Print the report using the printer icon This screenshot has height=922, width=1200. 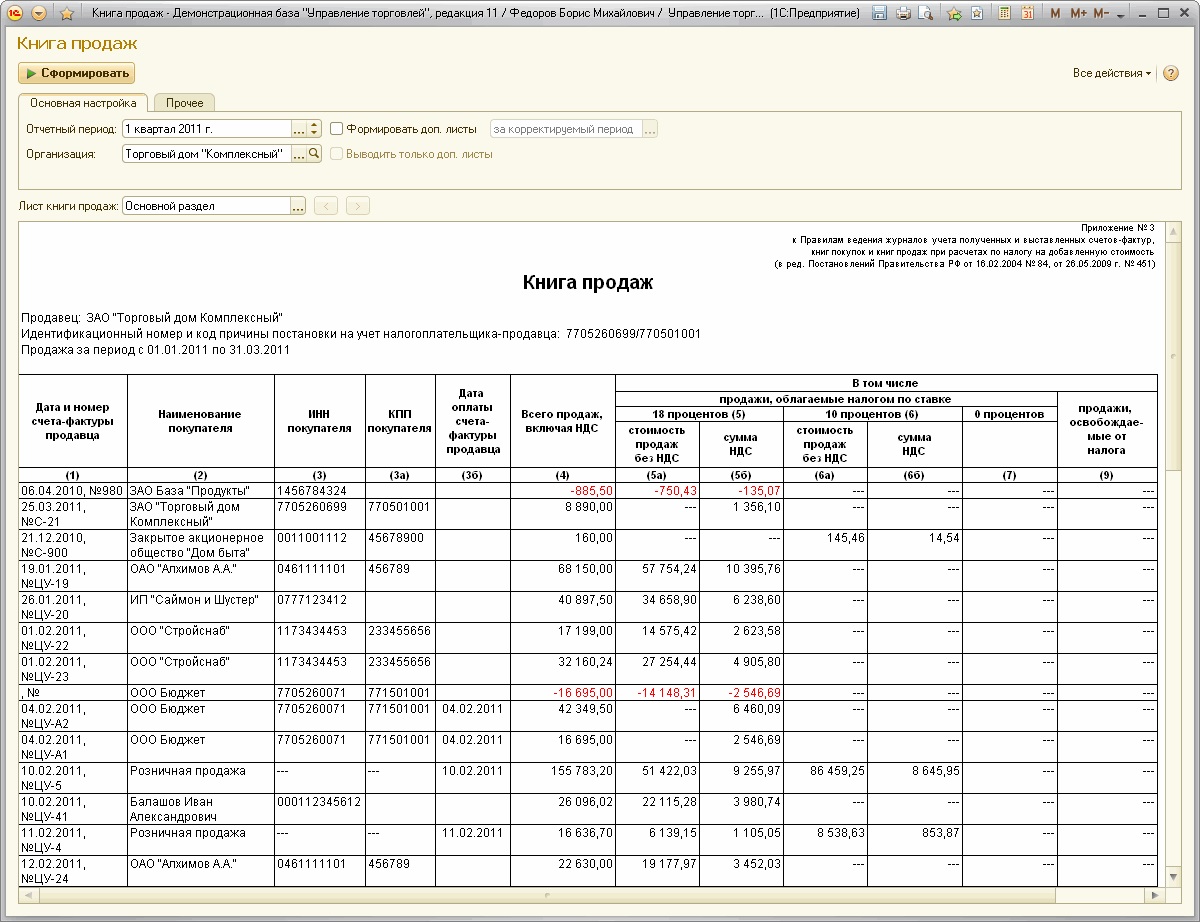click(x=903, y=14)
